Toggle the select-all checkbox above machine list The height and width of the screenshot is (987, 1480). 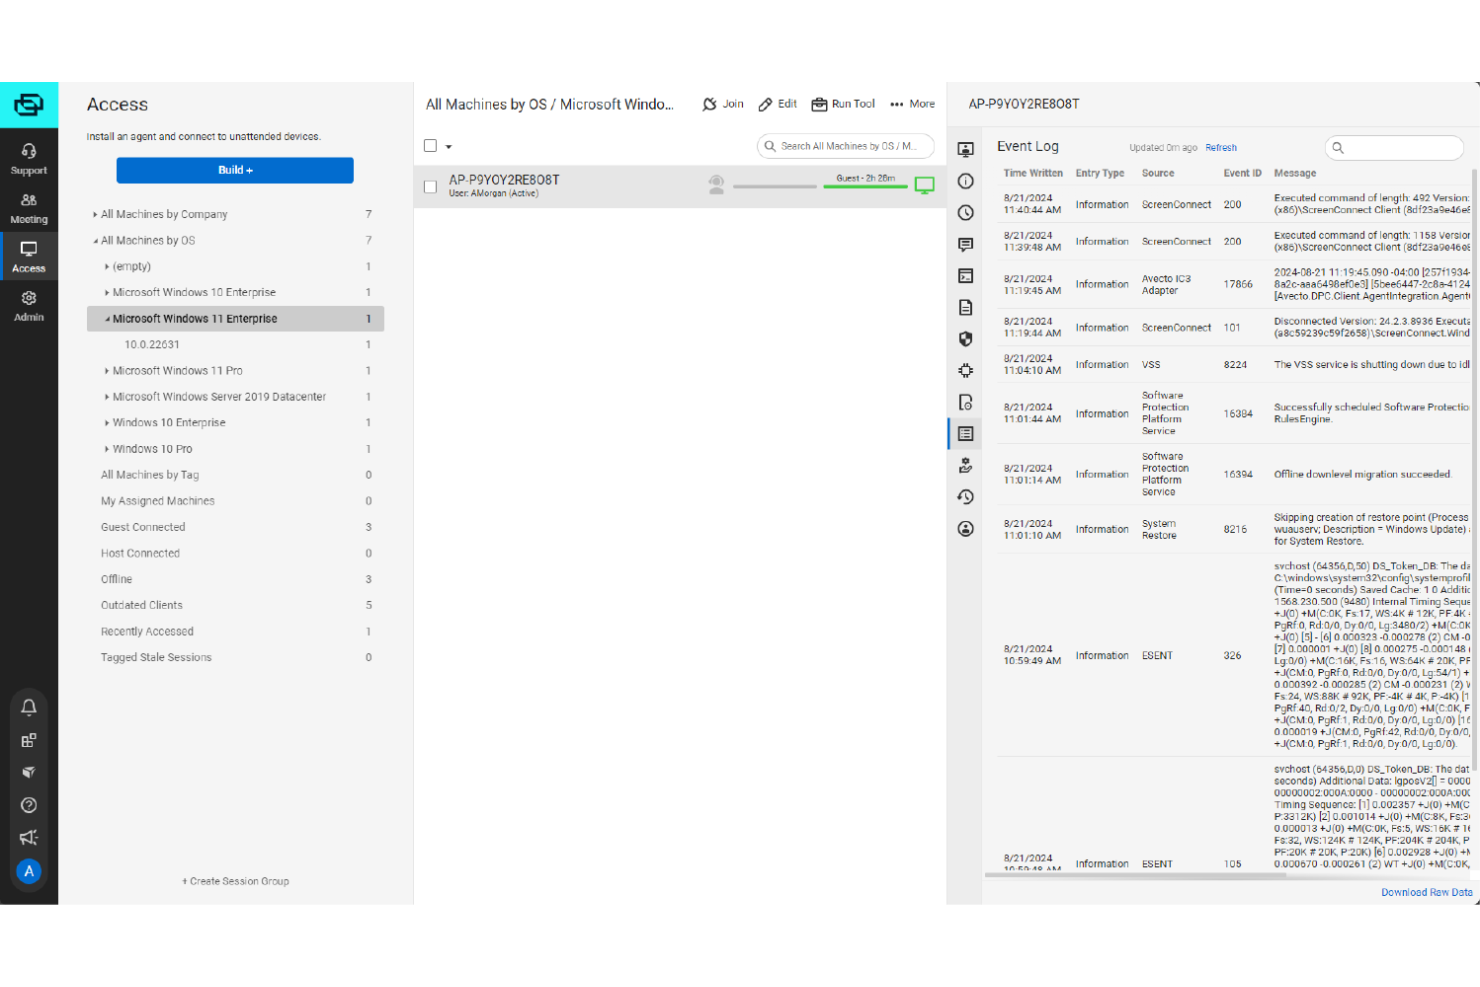point(429,145)
